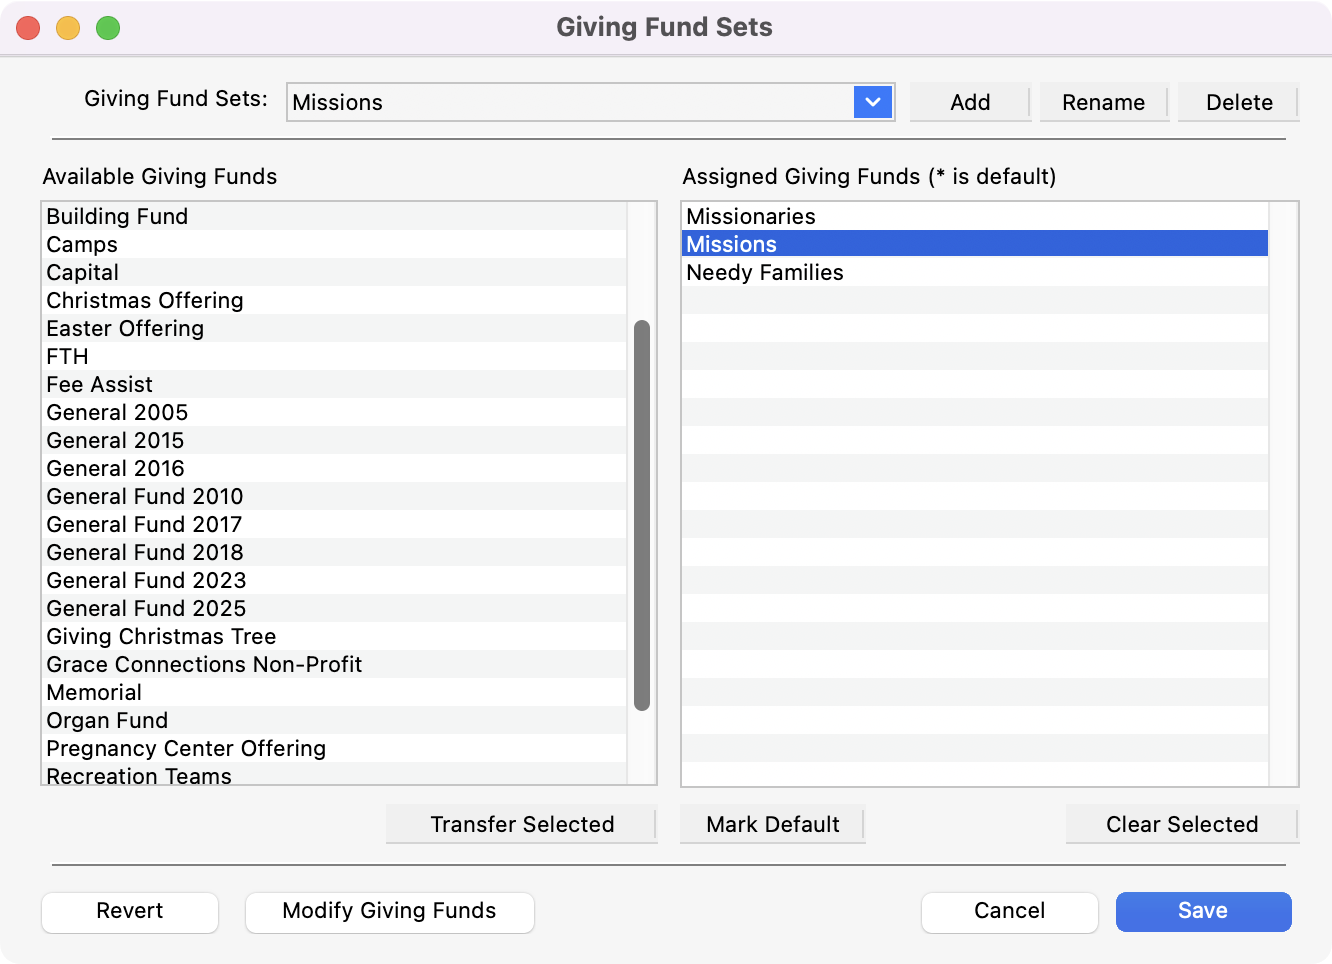This screenshot has width=1332, height=964.
Task: Click Clear Selected
Action: [1182, 824]
